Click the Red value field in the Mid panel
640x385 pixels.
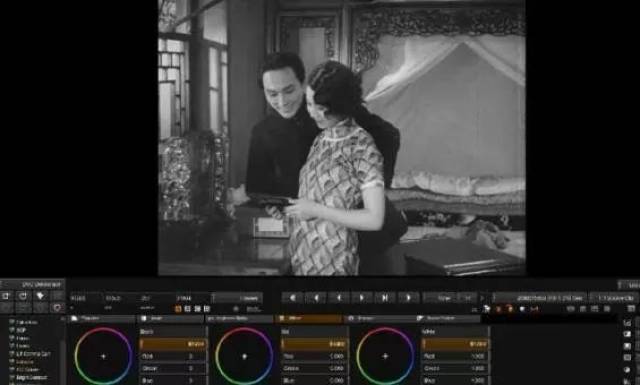(x=314, y=356)
